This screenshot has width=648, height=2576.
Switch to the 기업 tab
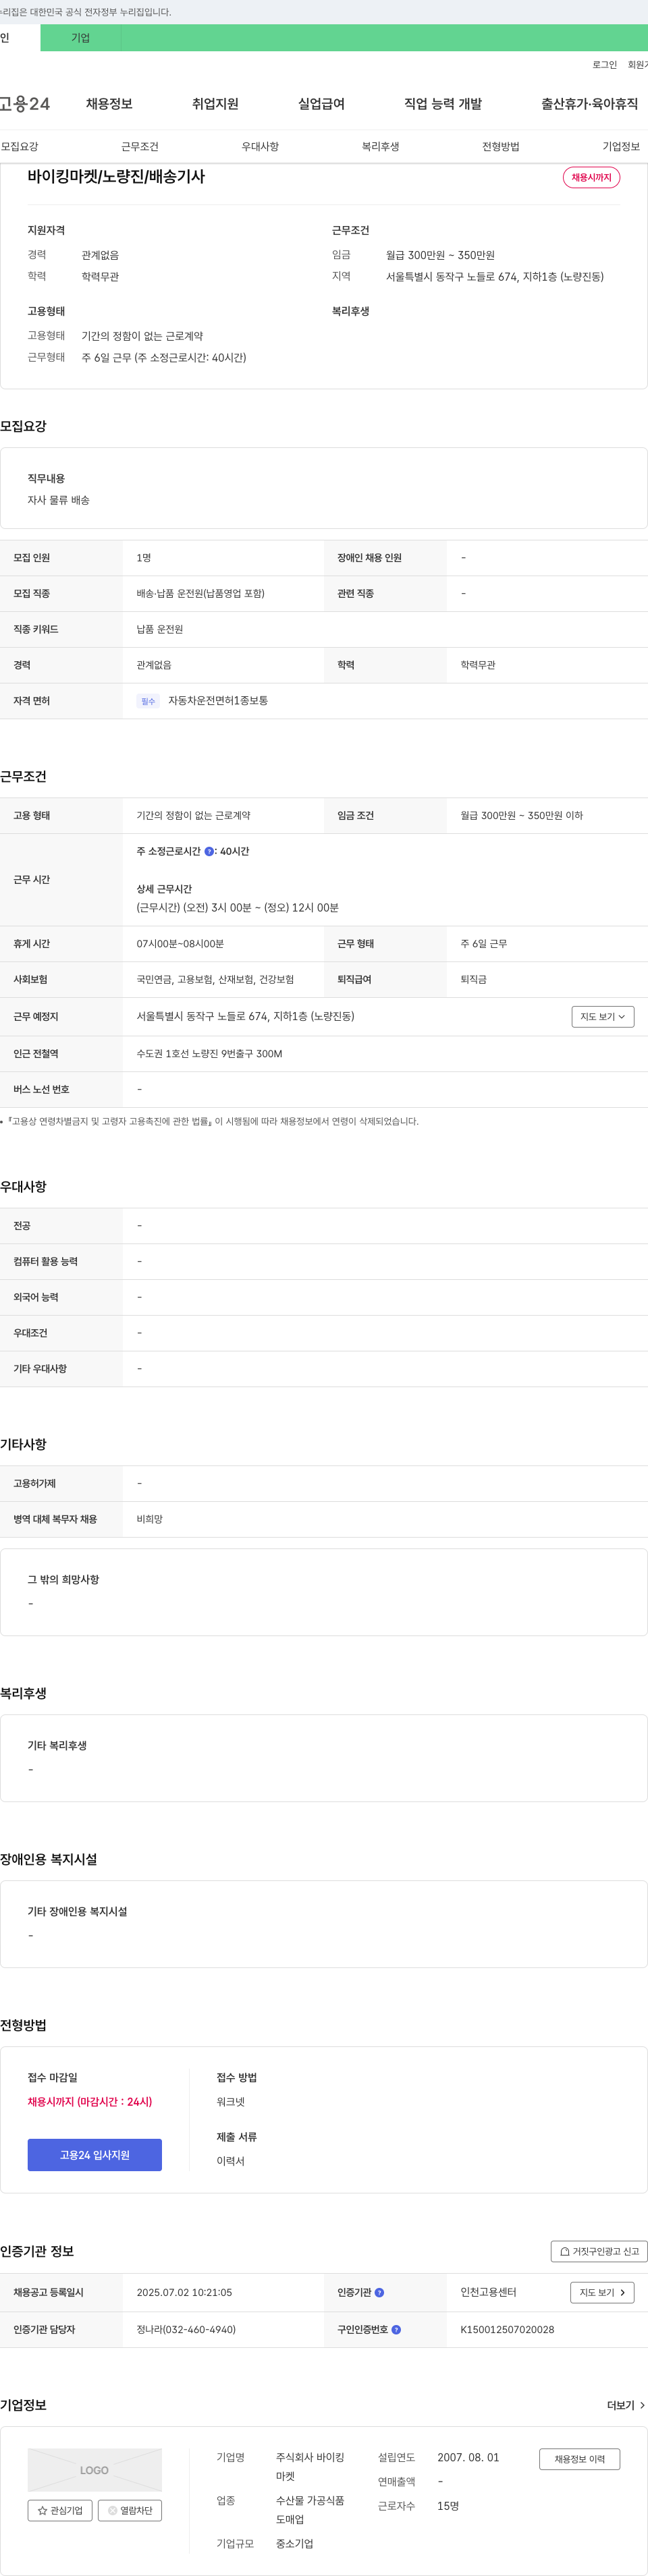(80, 38)
